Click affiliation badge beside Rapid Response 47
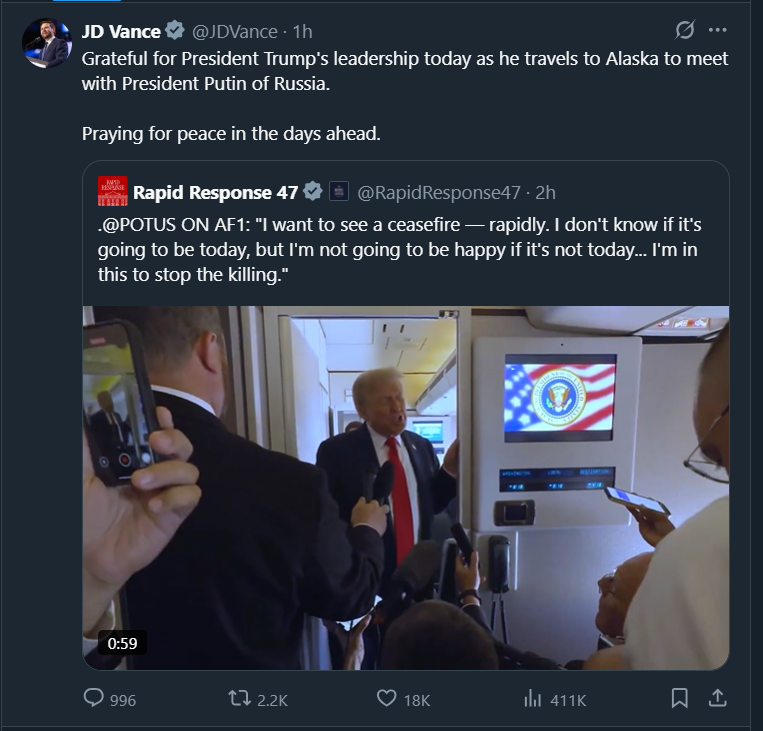763x731 pixels. click(338, 192)
